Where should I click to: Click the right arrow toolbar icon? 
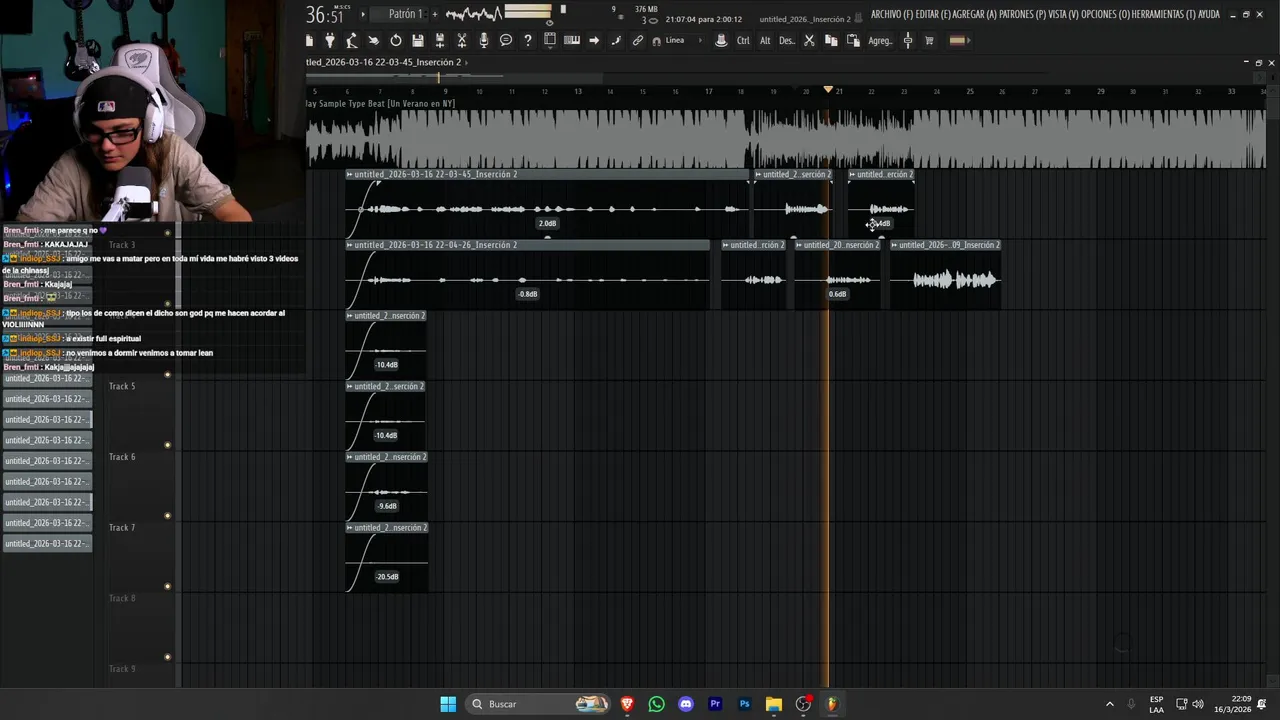[x=594, y=41]
